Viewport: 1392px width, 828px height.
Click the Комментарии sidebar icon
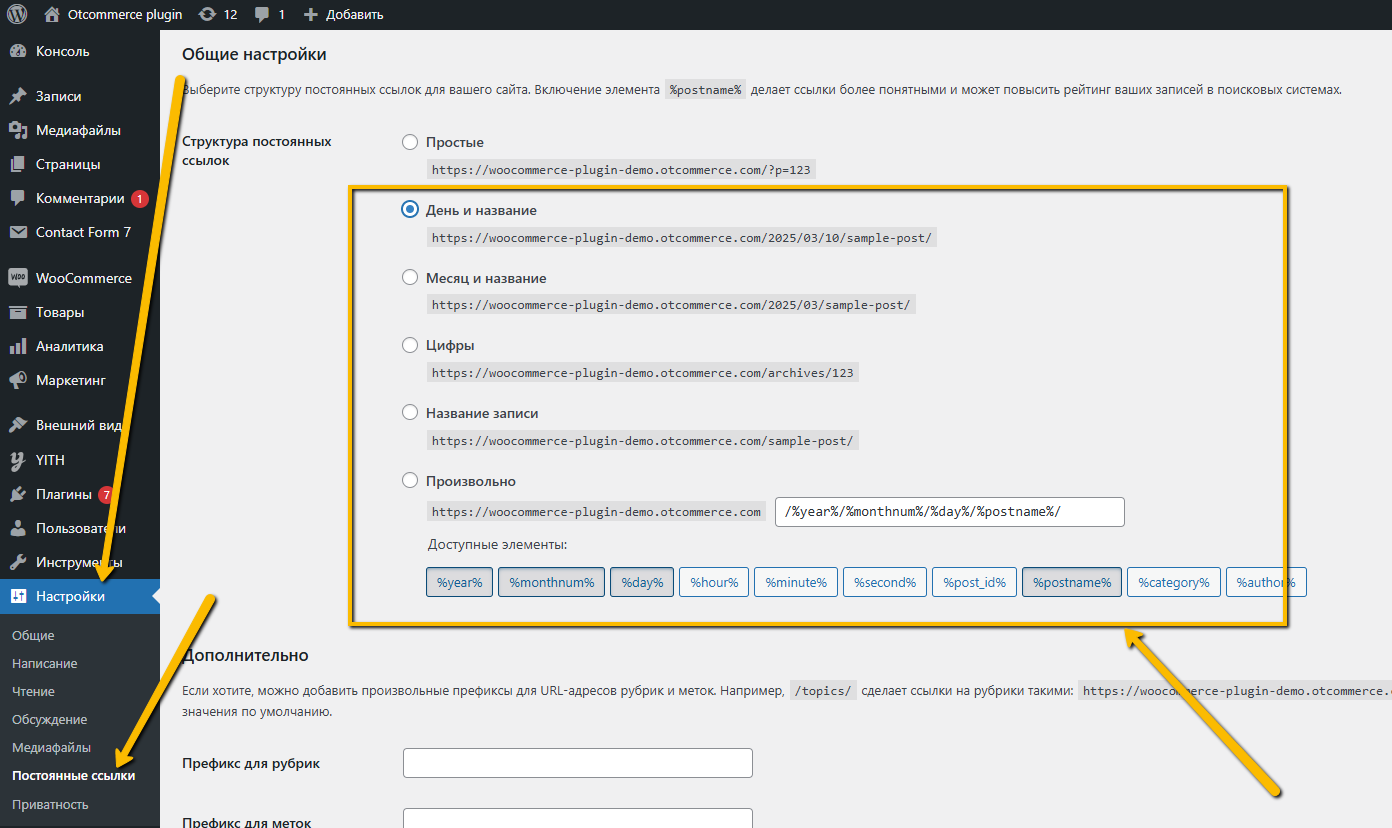[18, 198]
